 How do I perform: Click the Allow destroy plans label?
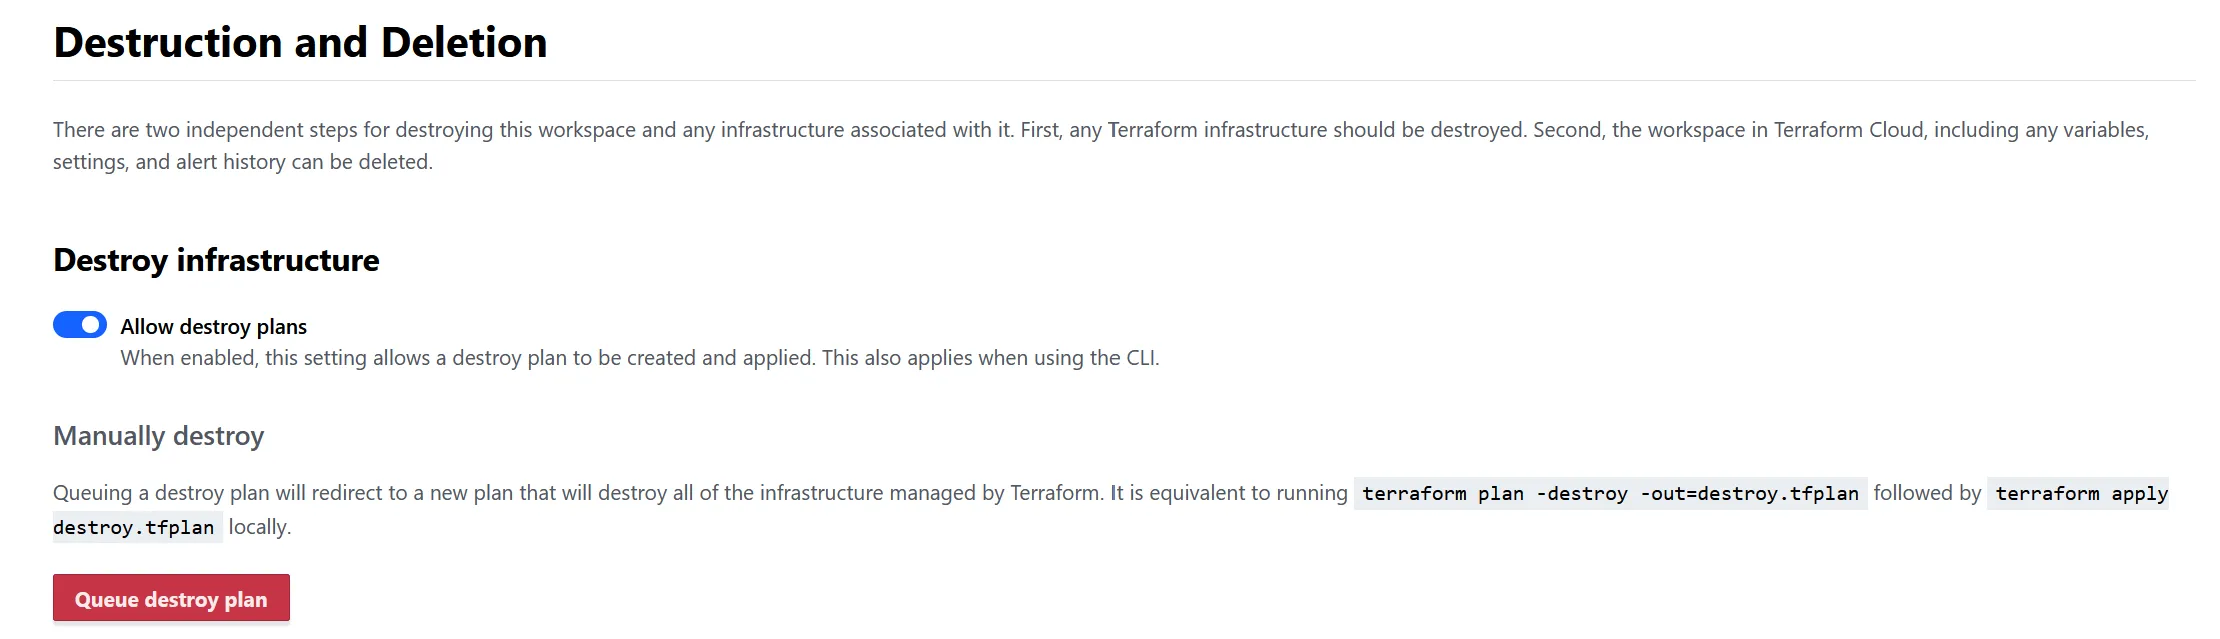(214, 325)
